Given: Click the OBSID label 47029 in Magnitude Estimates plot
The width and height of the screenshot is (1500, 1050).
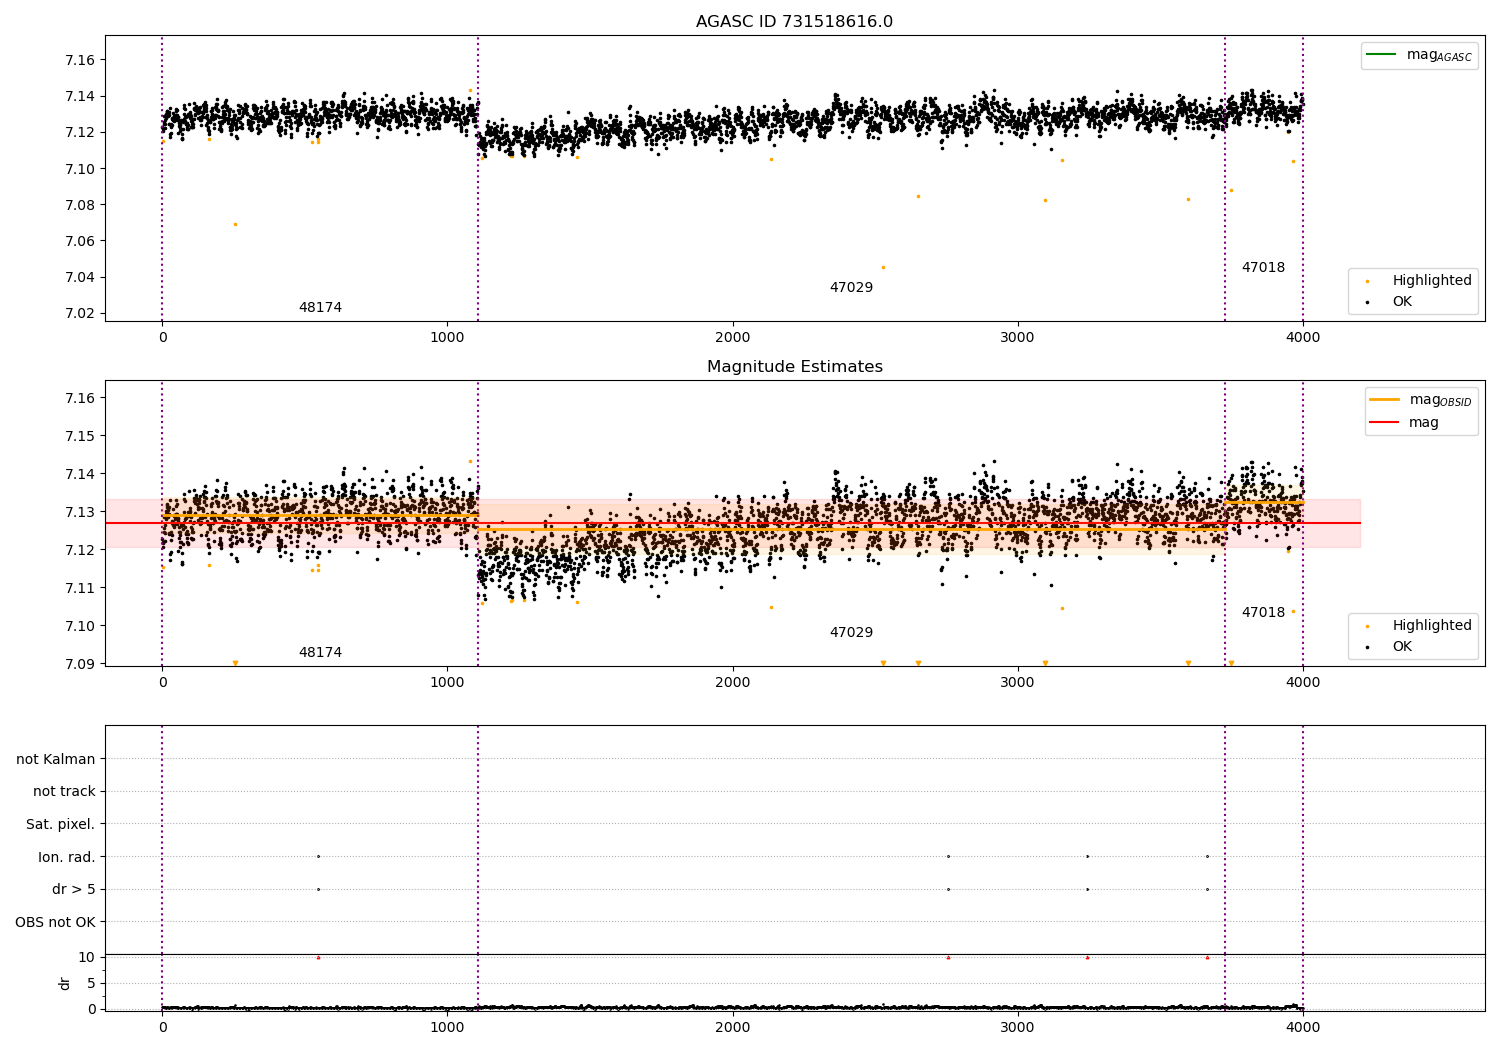Looking at the screenshot, I should point(851,633).
